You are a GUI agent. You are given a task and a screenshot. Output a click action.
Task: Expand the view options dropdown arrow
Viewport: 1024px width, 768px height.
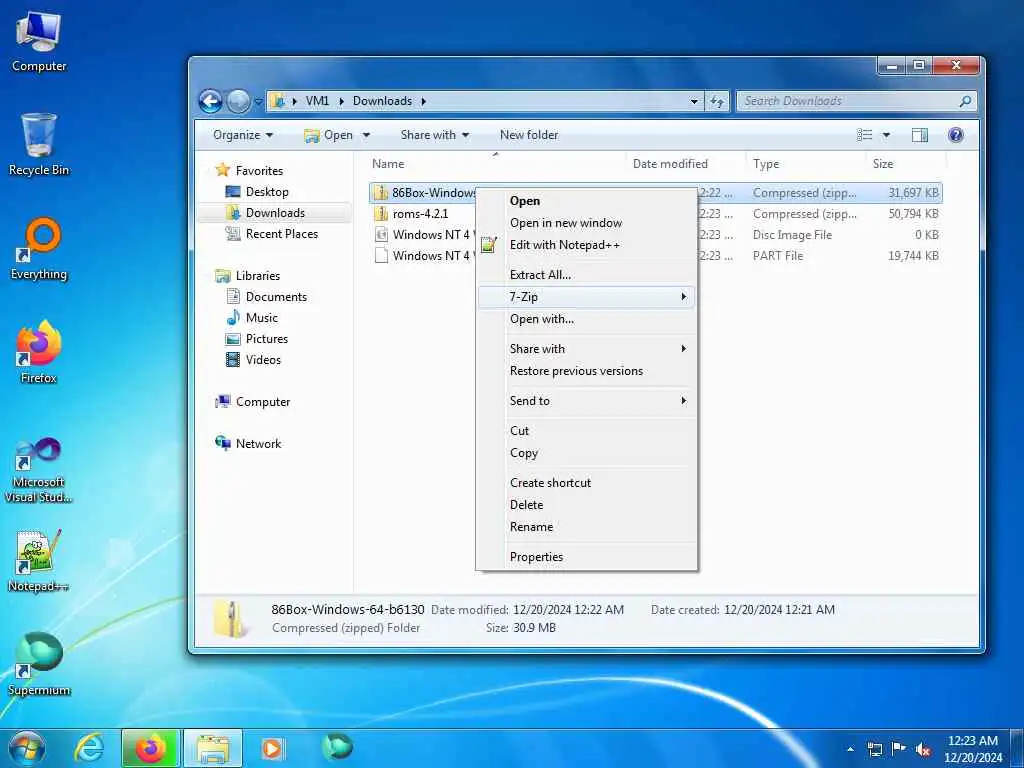886,135
